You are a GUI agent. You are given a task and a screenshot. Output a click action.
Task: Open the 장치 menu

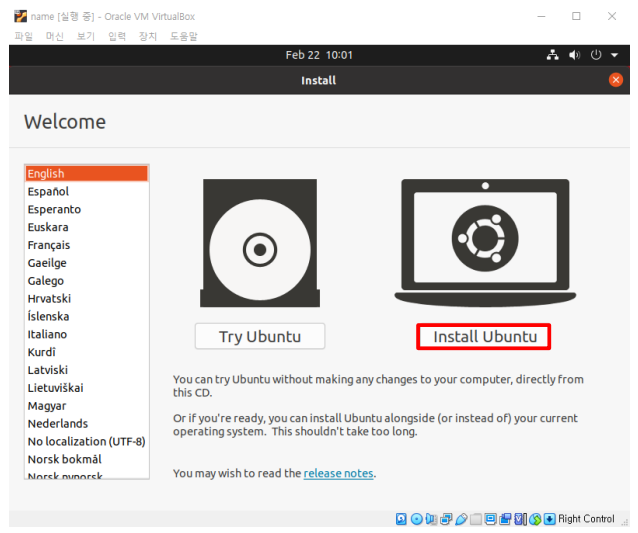pyautogui.click(x=148, y=36)
